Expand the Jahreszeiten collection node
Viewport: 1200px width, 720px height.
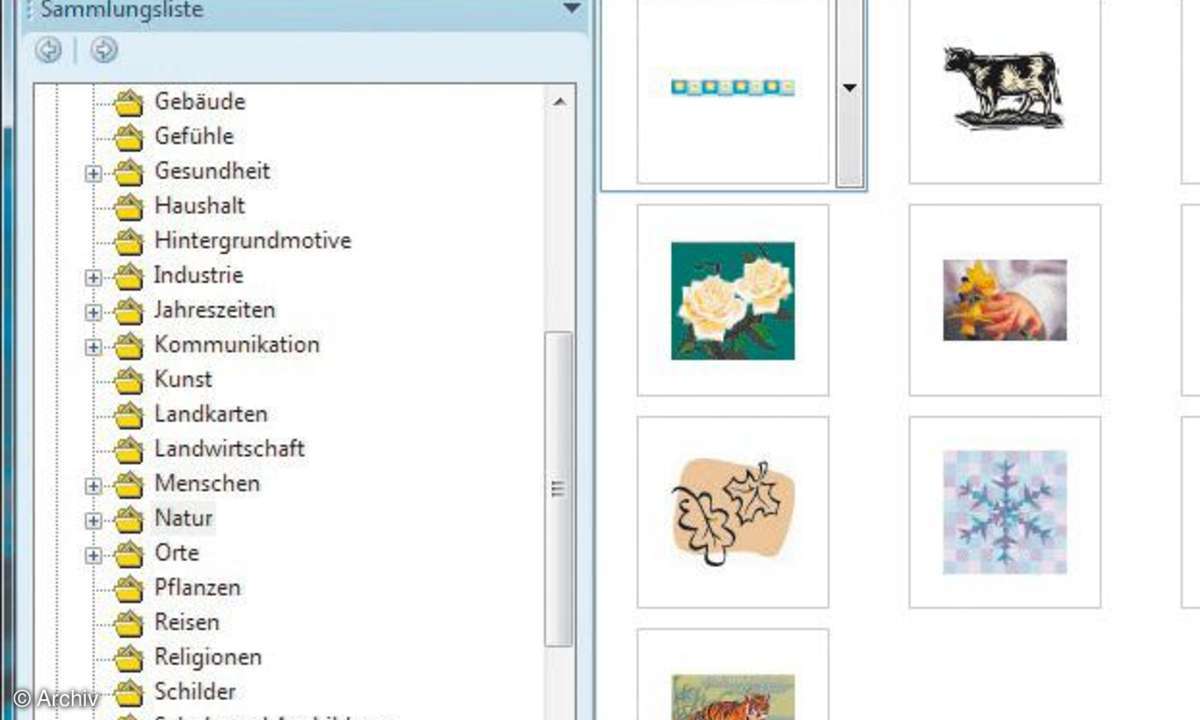94,312
